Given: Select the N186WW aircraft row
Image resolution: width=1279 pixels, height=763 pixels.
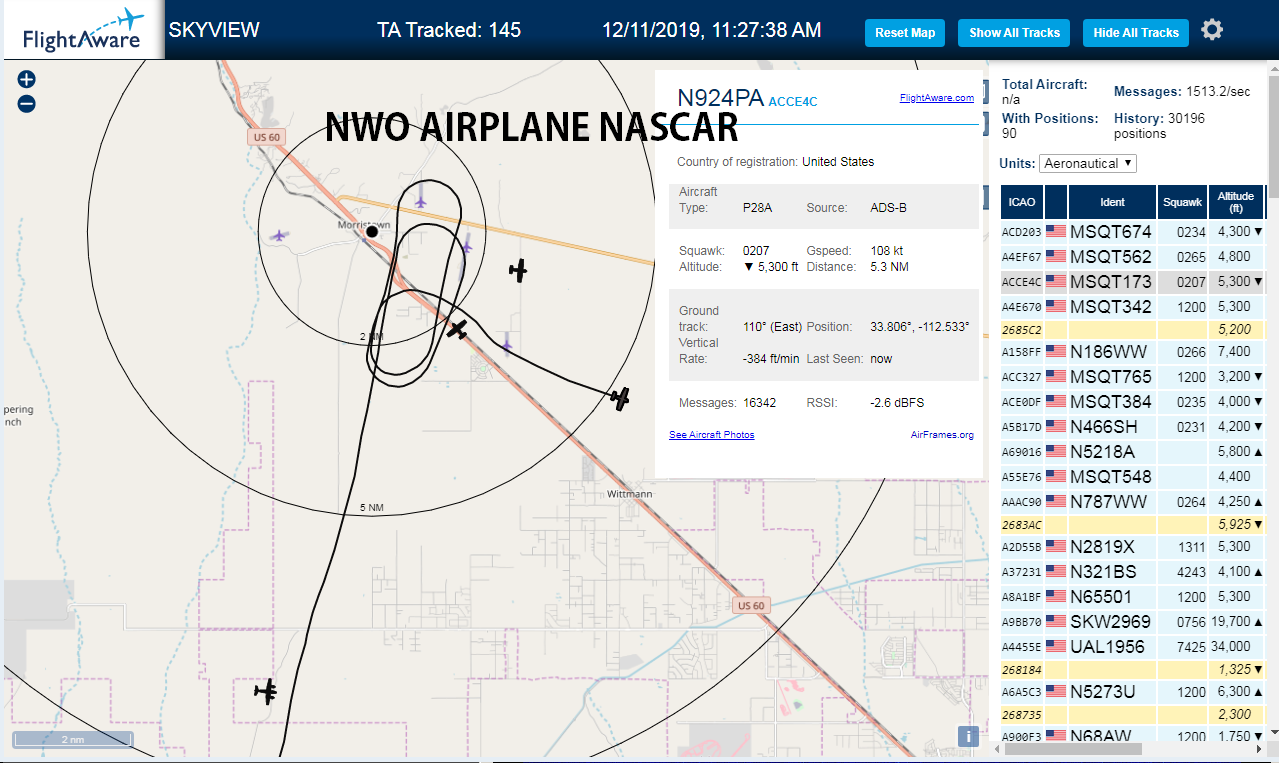Looking at the screenshot, I should [1133, 352].
